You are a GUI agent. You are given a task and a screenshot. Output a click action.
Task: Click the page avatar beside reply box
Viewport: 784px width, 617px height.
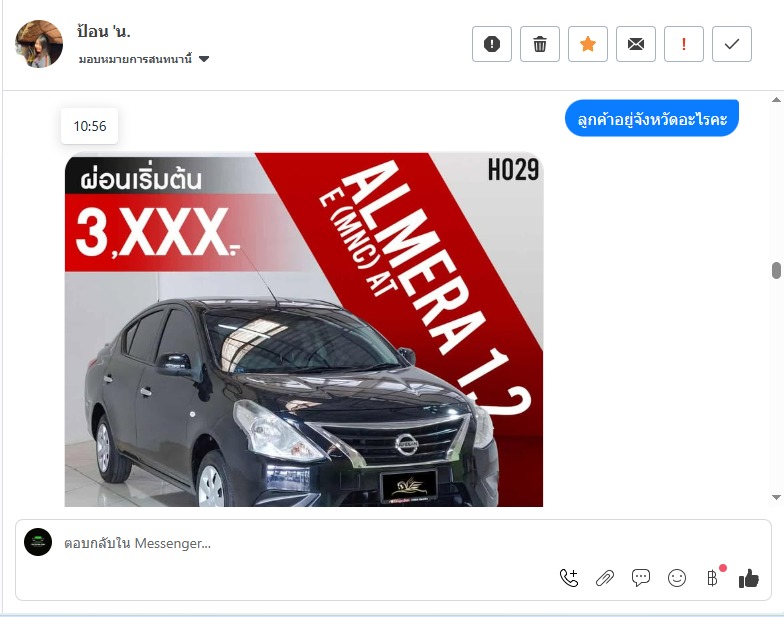click(38, 542)
